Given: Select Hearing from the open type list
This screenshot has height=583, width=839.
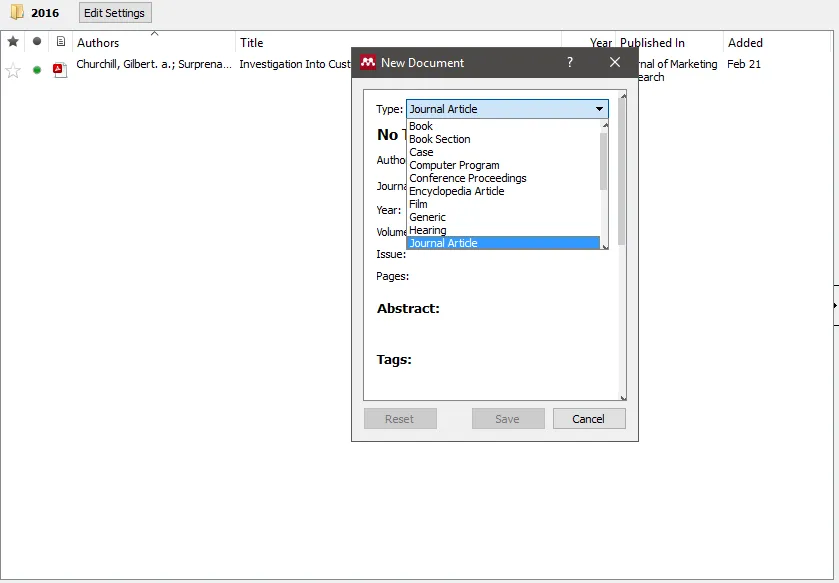Looking at the screenshot, I should 427,230.
